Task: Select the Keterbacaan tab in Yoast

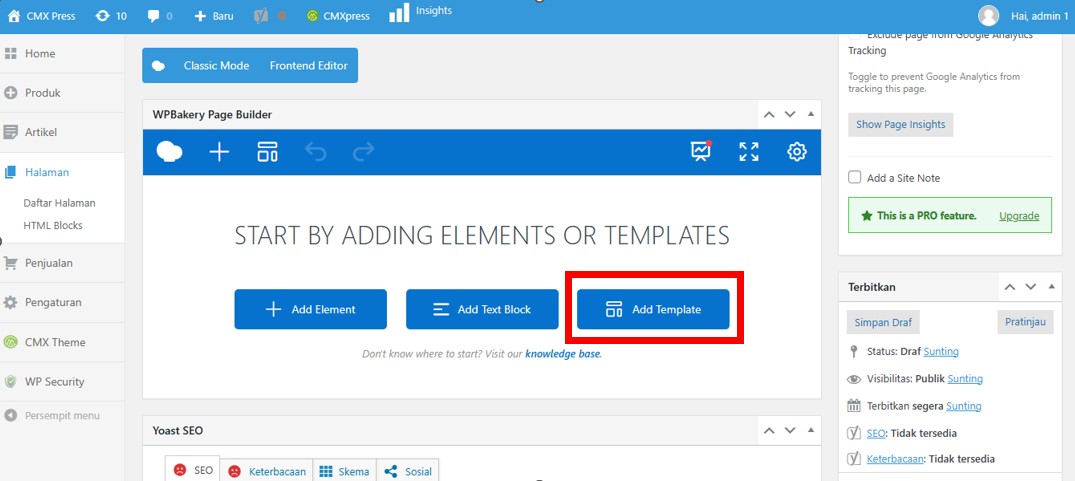Action: [x=267, y=471]
